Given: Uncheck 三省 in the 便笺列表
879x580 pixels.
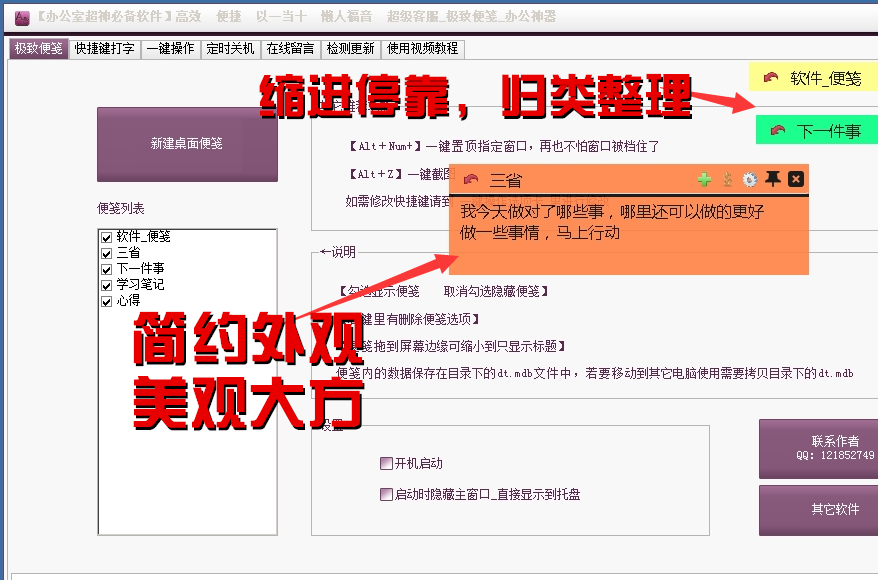Looking at the screenshot, I should 105,253.
